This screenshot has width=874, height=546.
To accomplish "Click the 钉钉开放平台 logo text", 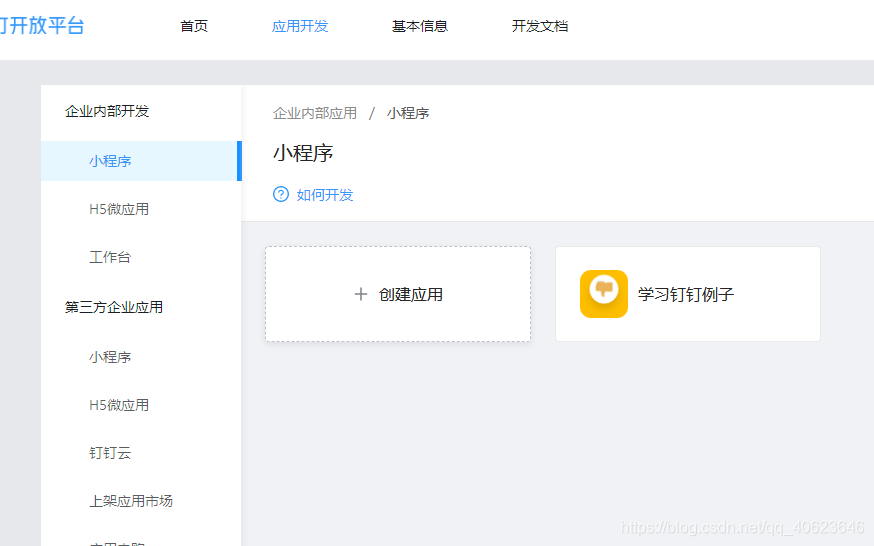I will point(42,26).
